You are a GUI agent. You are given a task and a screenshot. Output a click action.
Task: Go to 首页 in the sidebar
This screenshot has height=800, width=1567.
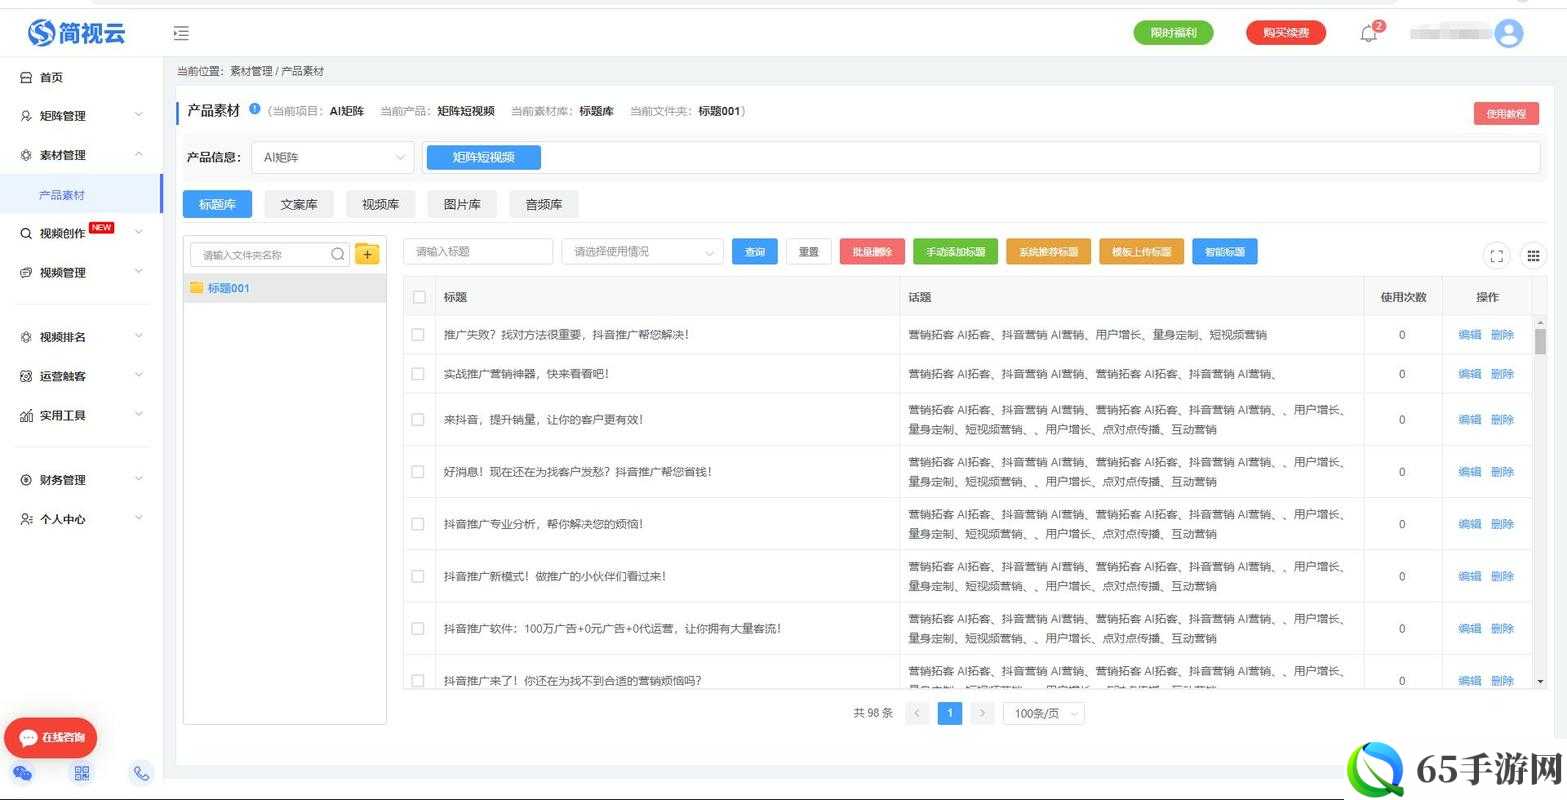coord(51,77)
